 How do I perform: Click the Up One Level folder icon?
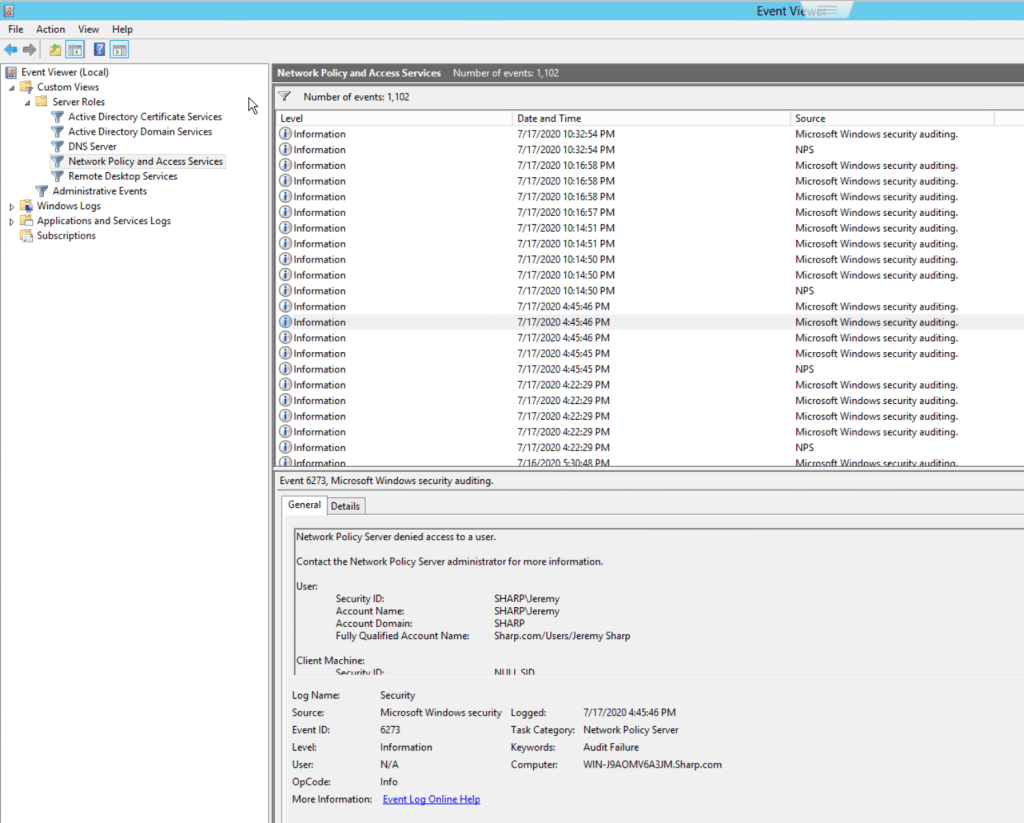[x=55, y=49]
